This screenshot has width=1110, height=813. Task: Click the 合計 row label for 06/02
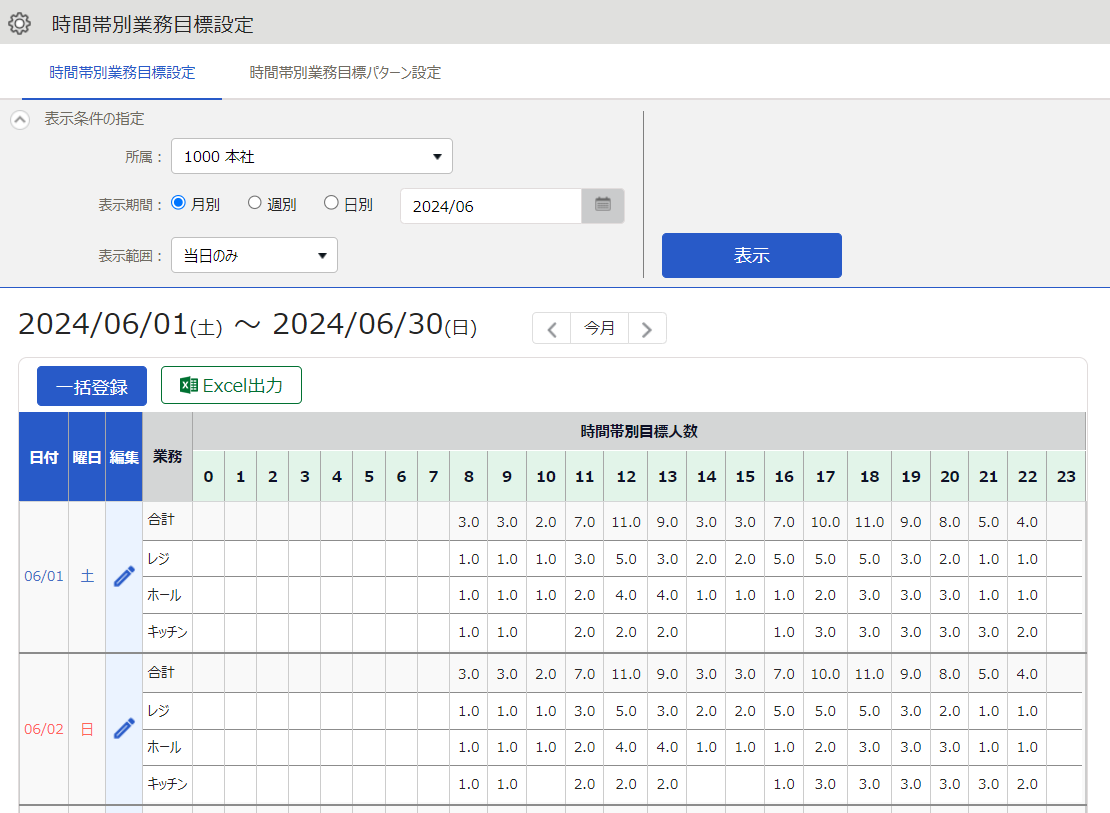pyautogui.click(x=161, y=672)
